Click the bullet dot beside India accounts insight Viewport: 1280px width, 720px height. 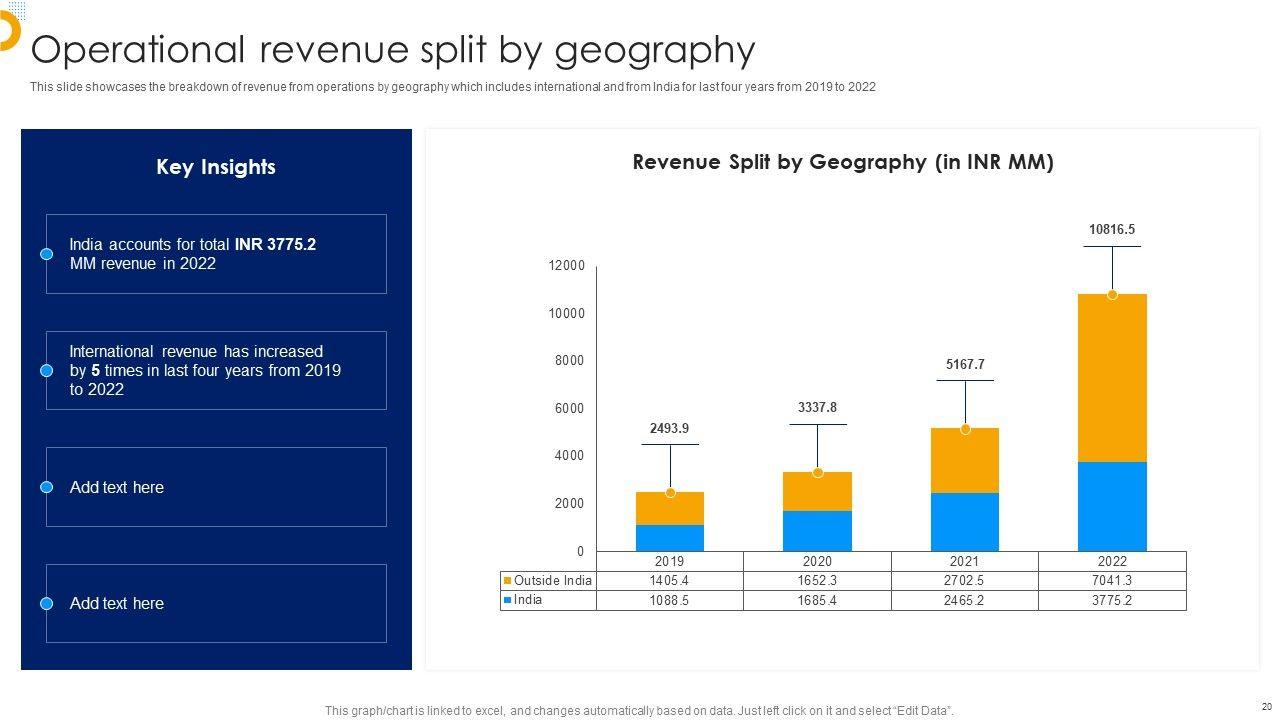(x=46, y=254)
